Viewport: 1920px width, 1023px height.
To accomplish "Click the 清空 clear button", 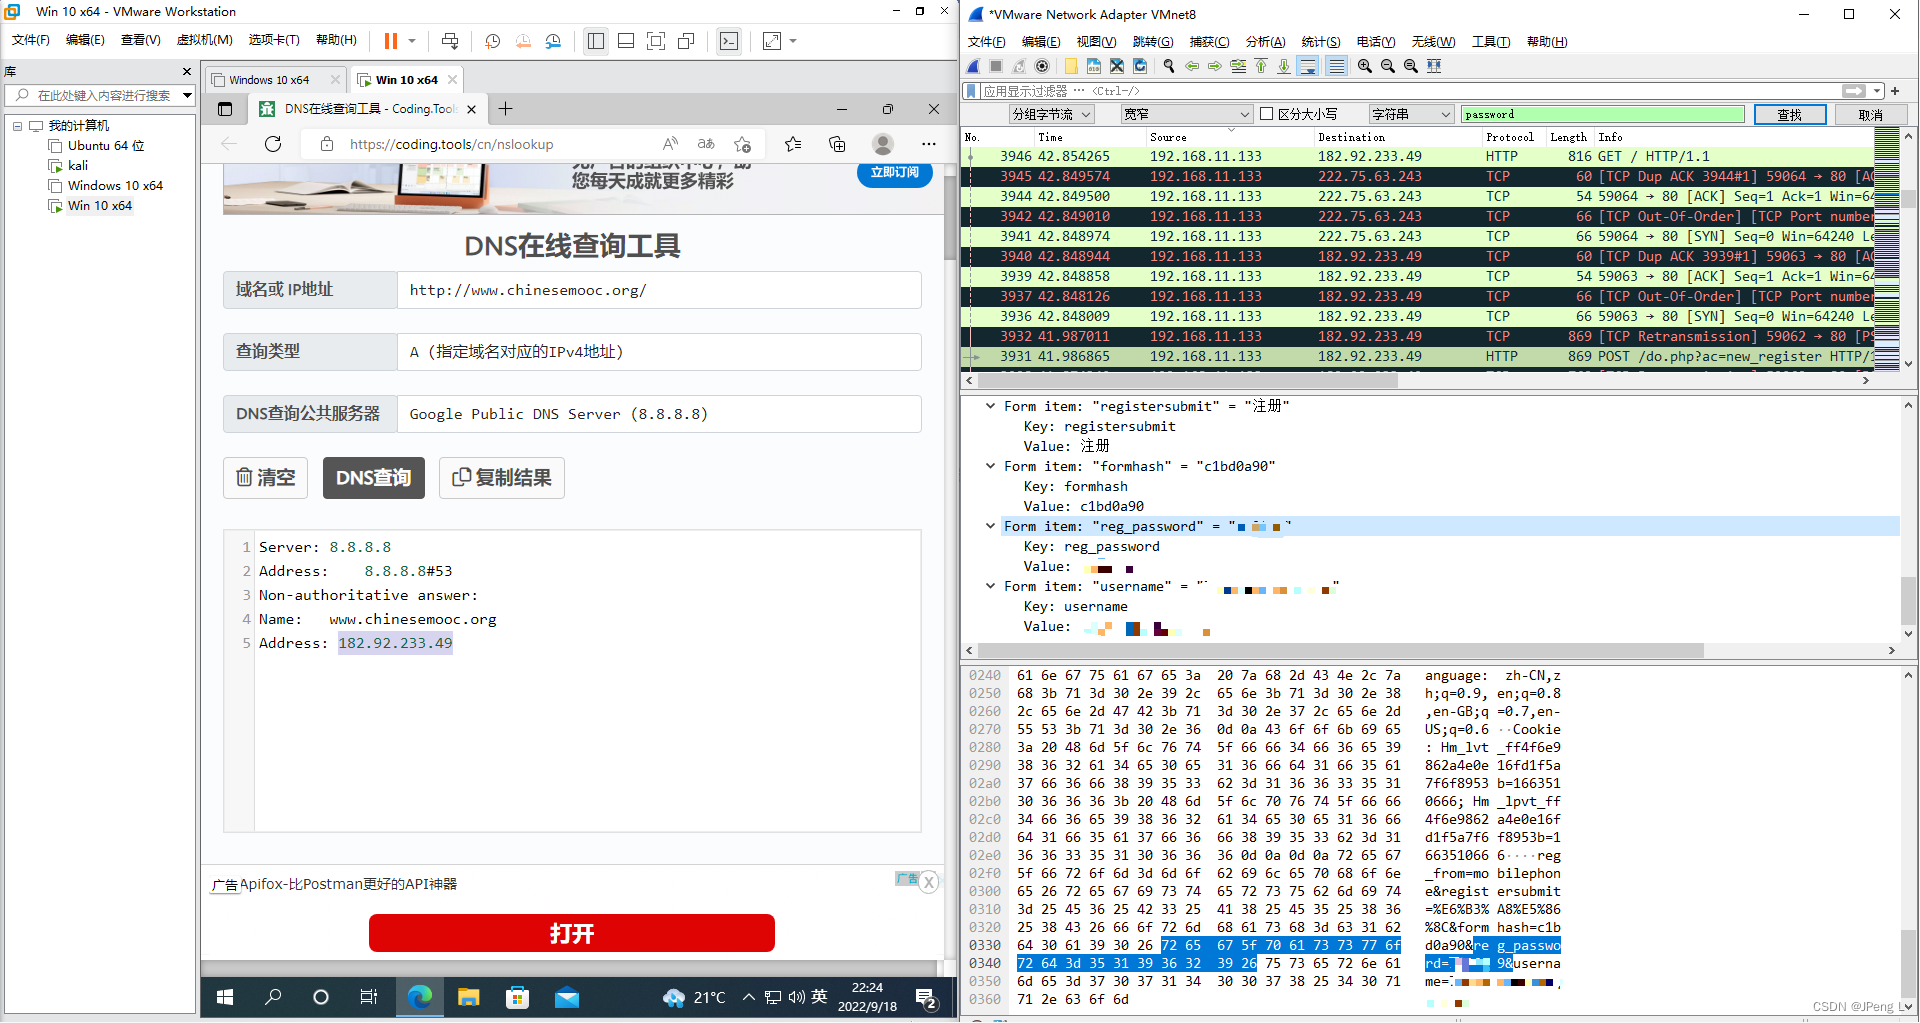I will (x=265, y=478).
